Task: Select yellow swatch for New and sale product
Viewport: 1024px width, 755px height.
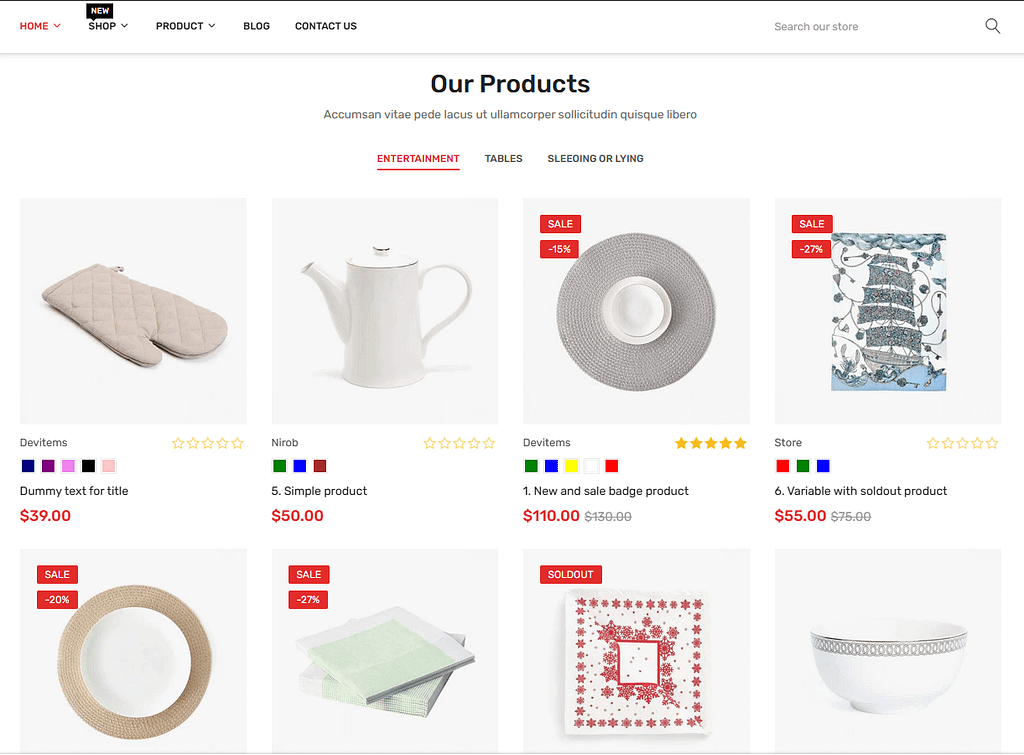Action: click(571, 466)
